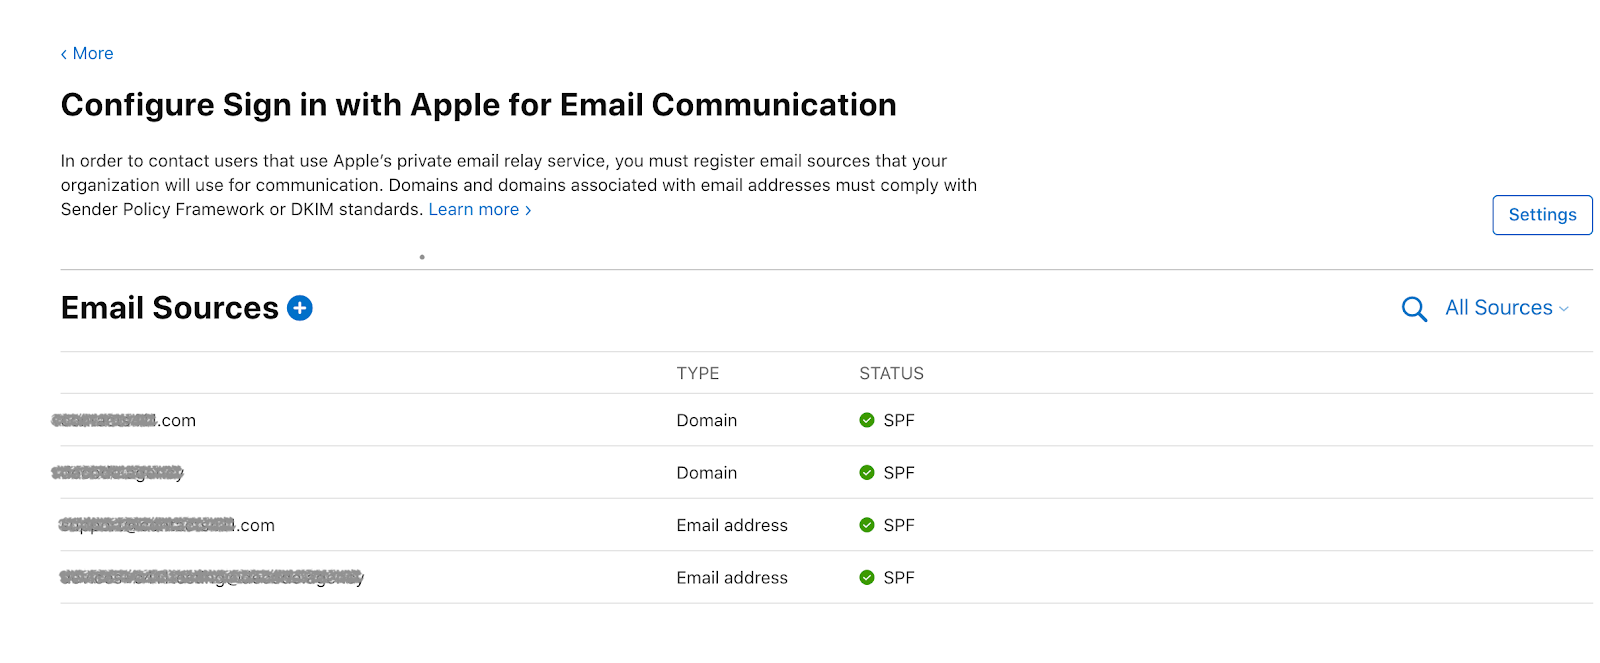Image resolution: width=1600 pixels, height=663 pixels.
Task: Click the arrow after Learn more
Action: point(528,209)
